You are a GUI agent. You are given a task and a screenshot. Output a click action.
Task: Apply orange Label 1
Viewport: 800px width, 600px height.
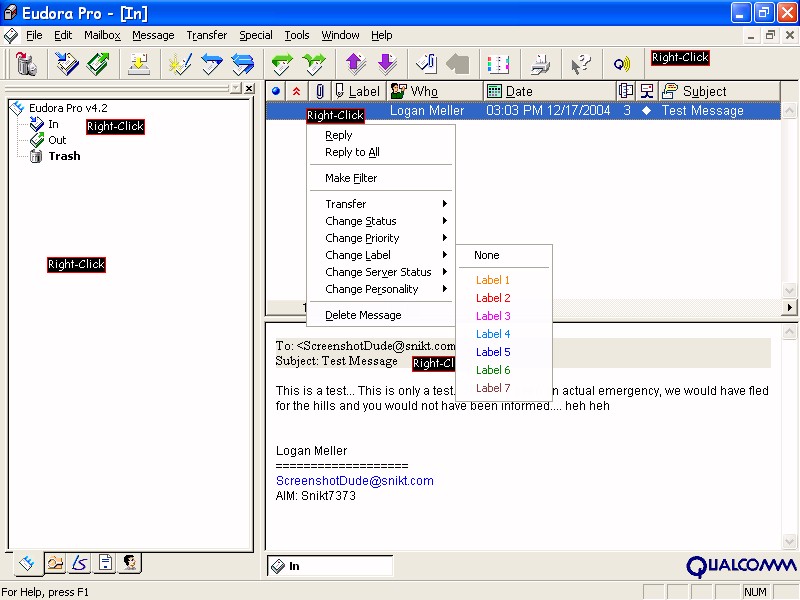click(504, 280)
